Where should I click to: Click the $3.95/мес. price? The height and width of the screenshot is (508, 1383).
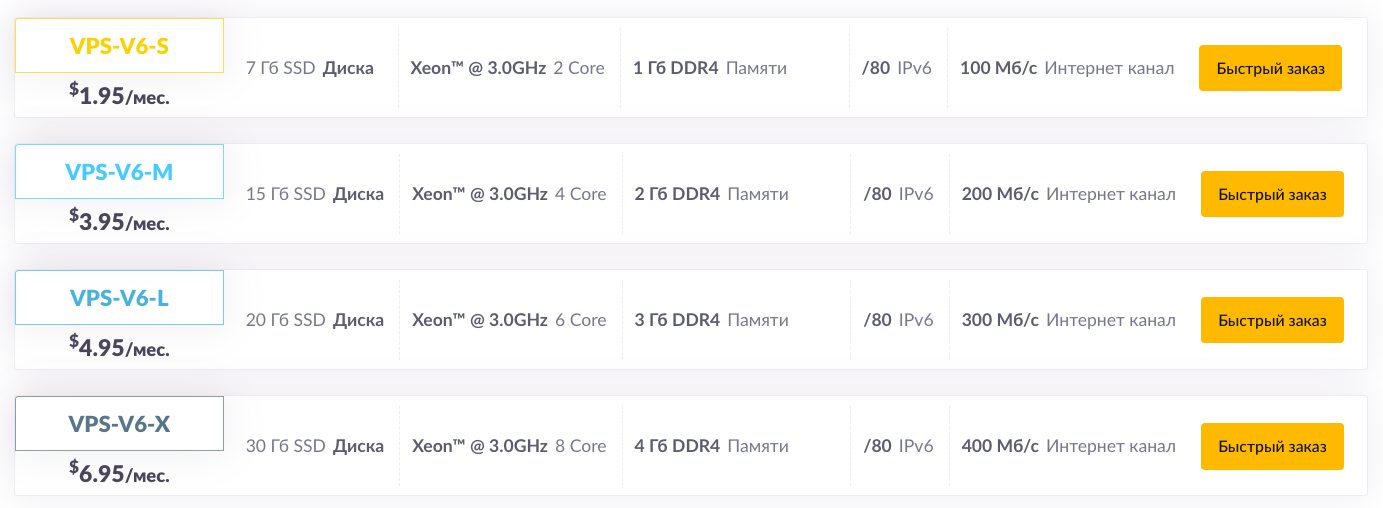coord(119,221)
